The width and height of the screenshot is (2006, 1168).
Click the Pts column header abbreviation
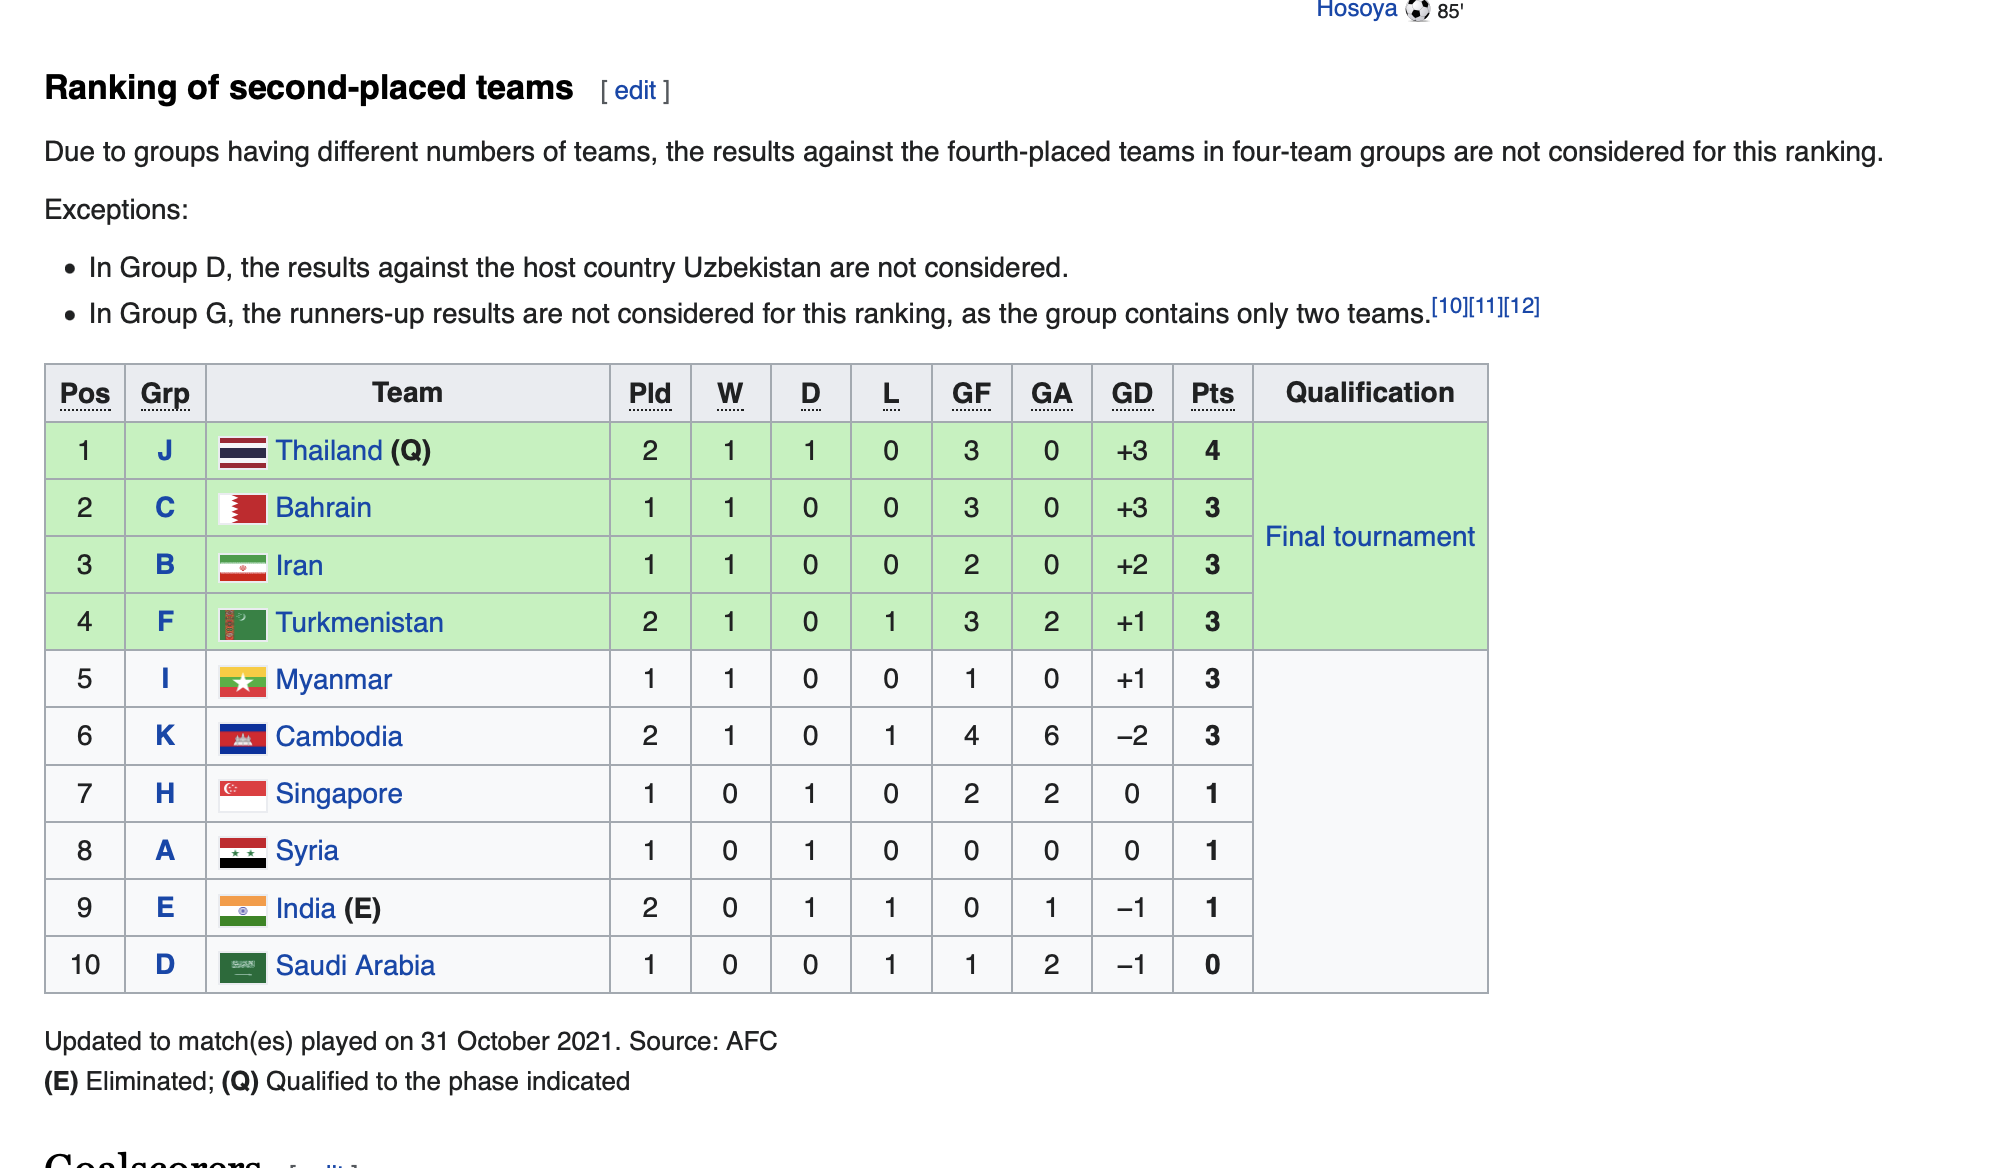click(1212, 394)
